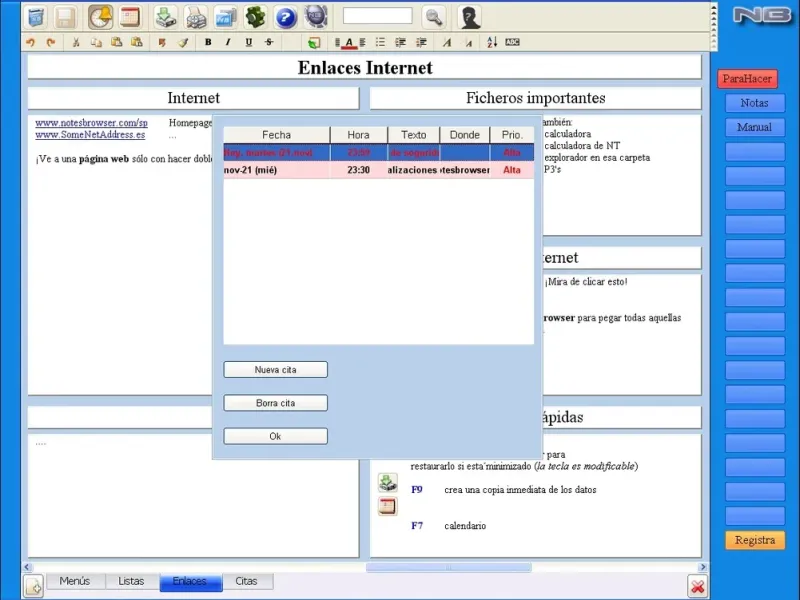The width and height of the screenshot is (800, 600).
Task: Click the Prio. column header
Action: [x=512, y=135]
